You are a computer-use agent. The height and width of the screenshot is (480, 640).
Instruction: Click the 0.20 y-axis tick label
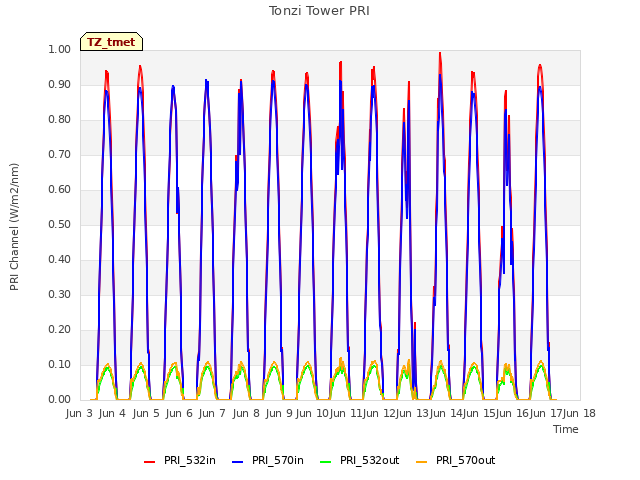[x=60, y=329]
